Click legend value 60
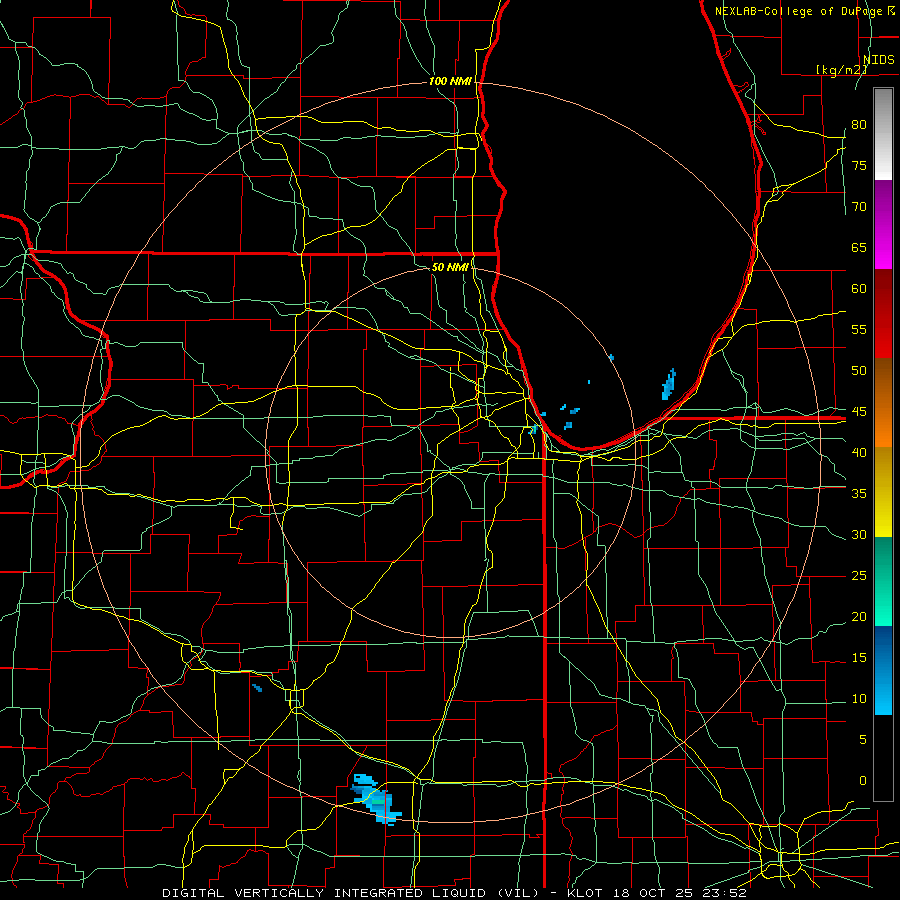Image resolution: width=900 pixels, height=900 pixels. click(x=859, y=289)
